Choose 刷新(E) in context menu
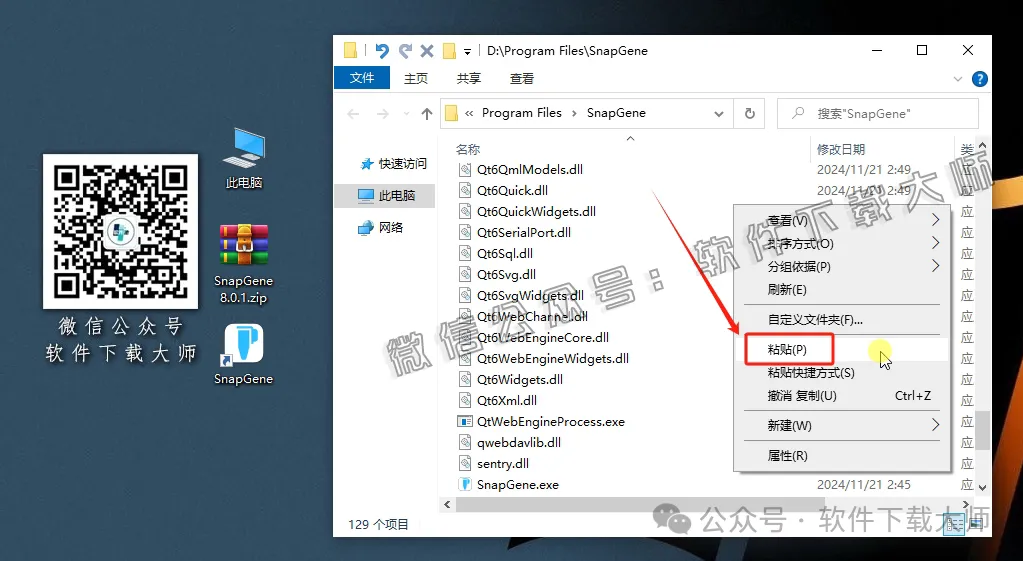This screenshot has width=1023, height=561. tap(842, 289)
